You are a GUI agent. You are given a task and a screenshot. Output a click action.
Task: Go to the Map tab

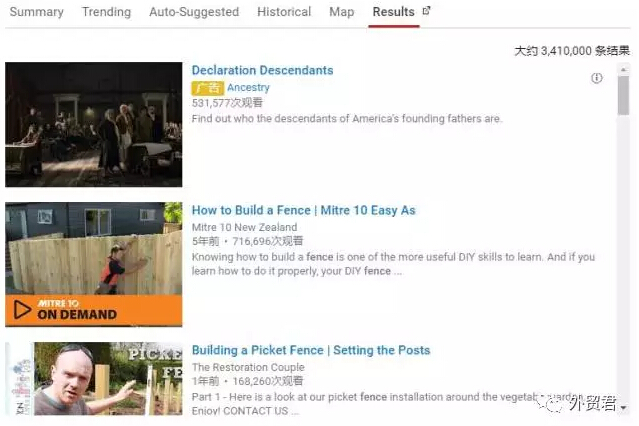pos(341,12)
